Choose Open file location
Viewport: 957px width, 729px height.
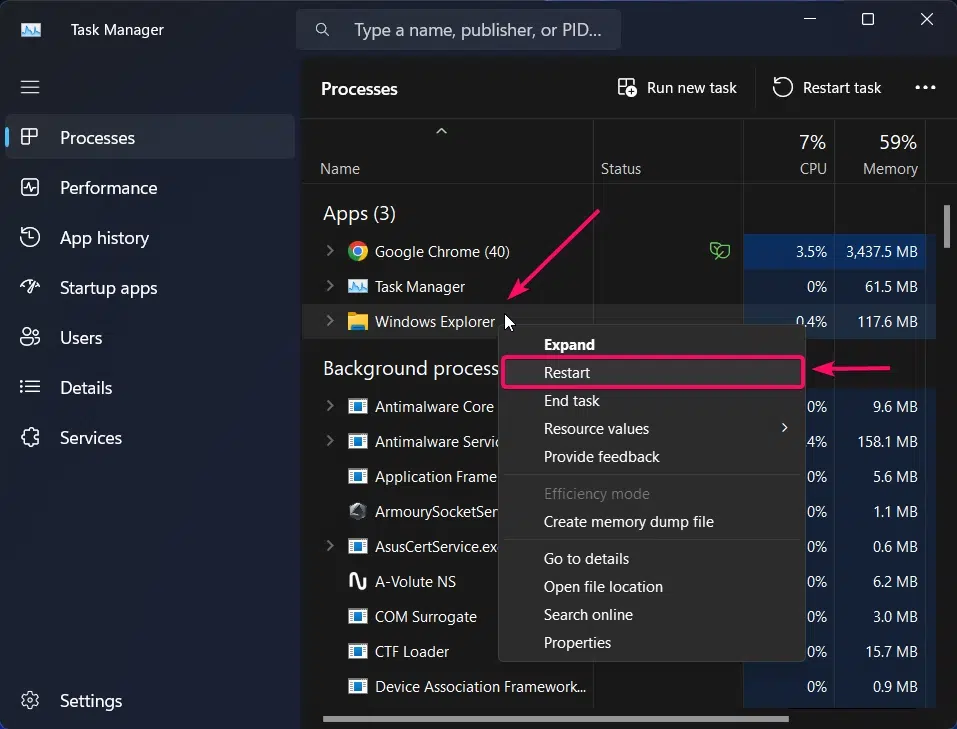[652, 586]
